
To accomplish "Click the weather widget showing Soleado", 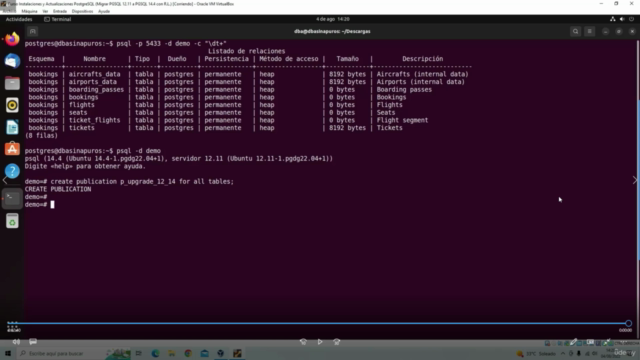I will (x=536, y=353).
